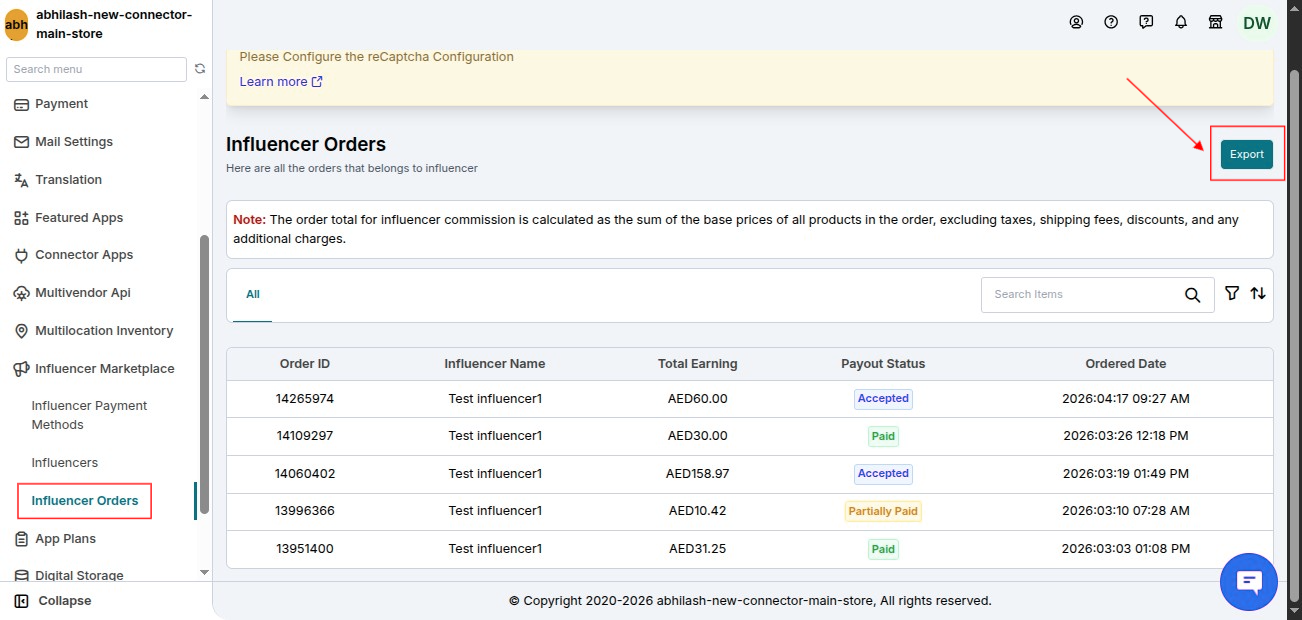The width and height of the screenshot is (1302, 620).
Task: Click the magnifier icon in Search Items
Action: (x=1192, y=295)
